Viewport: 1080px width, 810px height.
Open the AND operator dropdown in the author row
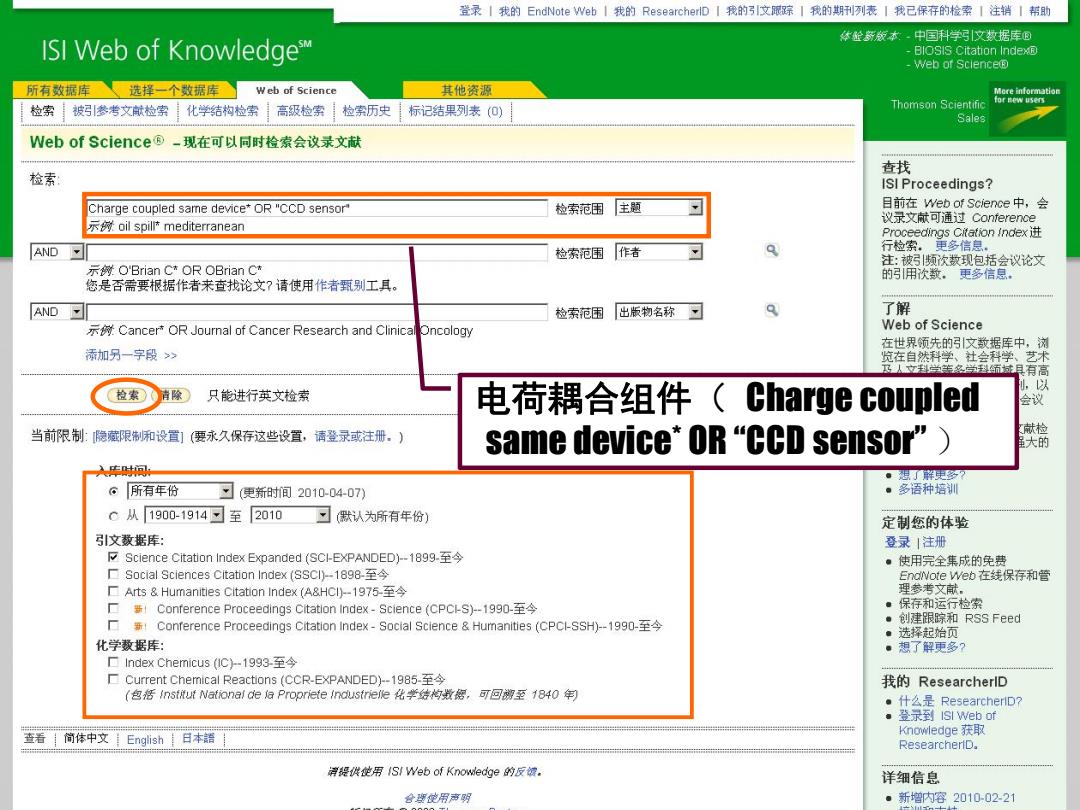tap(57, 252)
